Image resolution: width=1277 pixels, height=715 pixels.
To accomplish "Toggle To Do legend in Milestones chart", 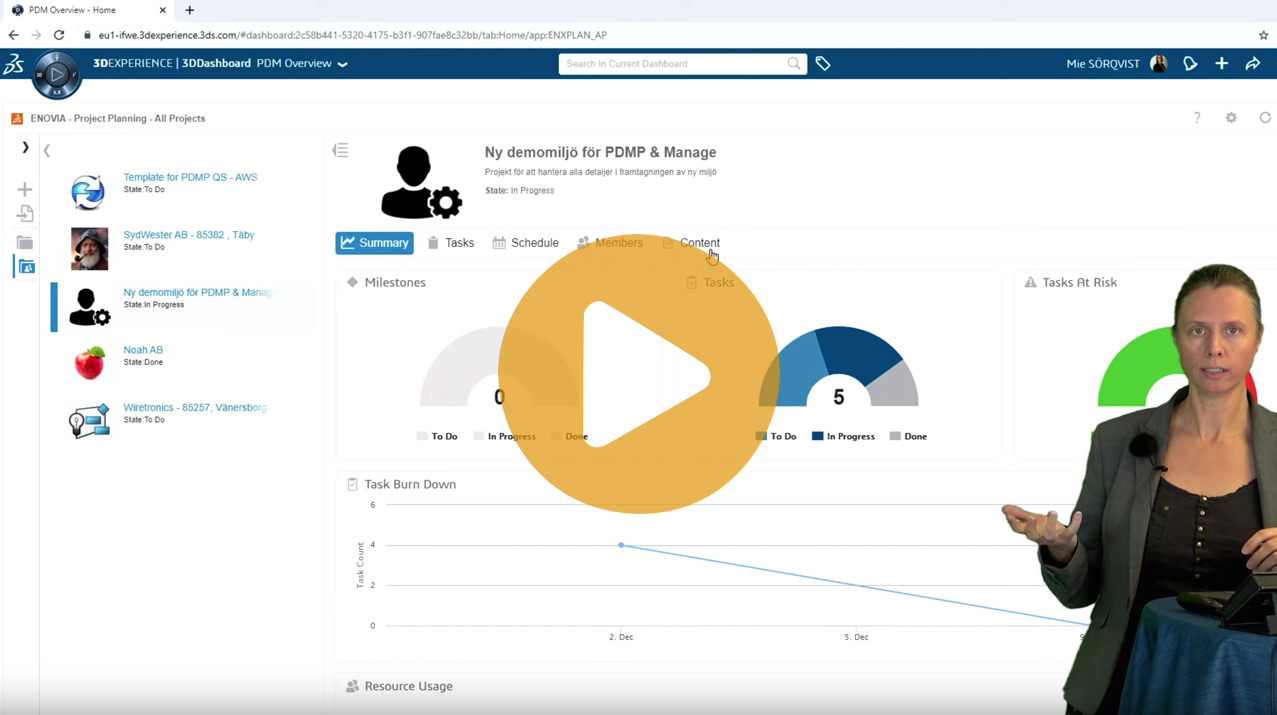I will click(437, 437).
